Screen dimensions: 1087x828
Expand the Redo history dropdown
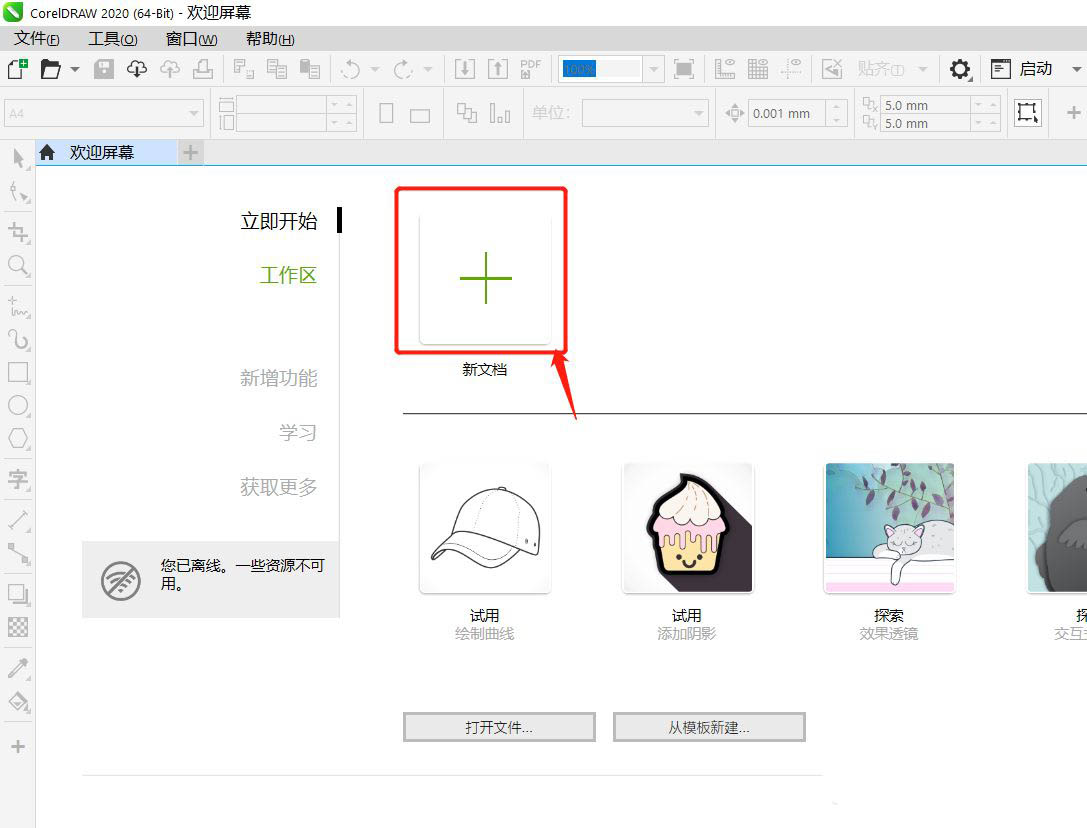(x=428, y=69)
